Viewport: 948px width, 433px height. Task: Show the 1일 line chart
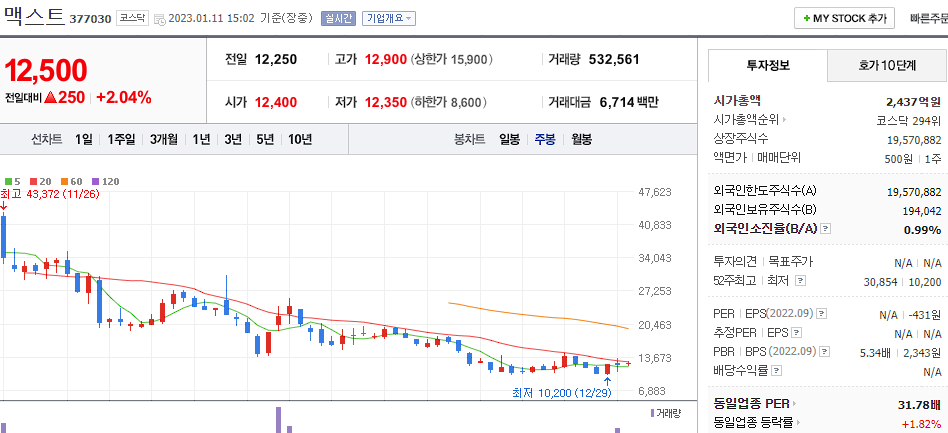[x=84, y=140]
